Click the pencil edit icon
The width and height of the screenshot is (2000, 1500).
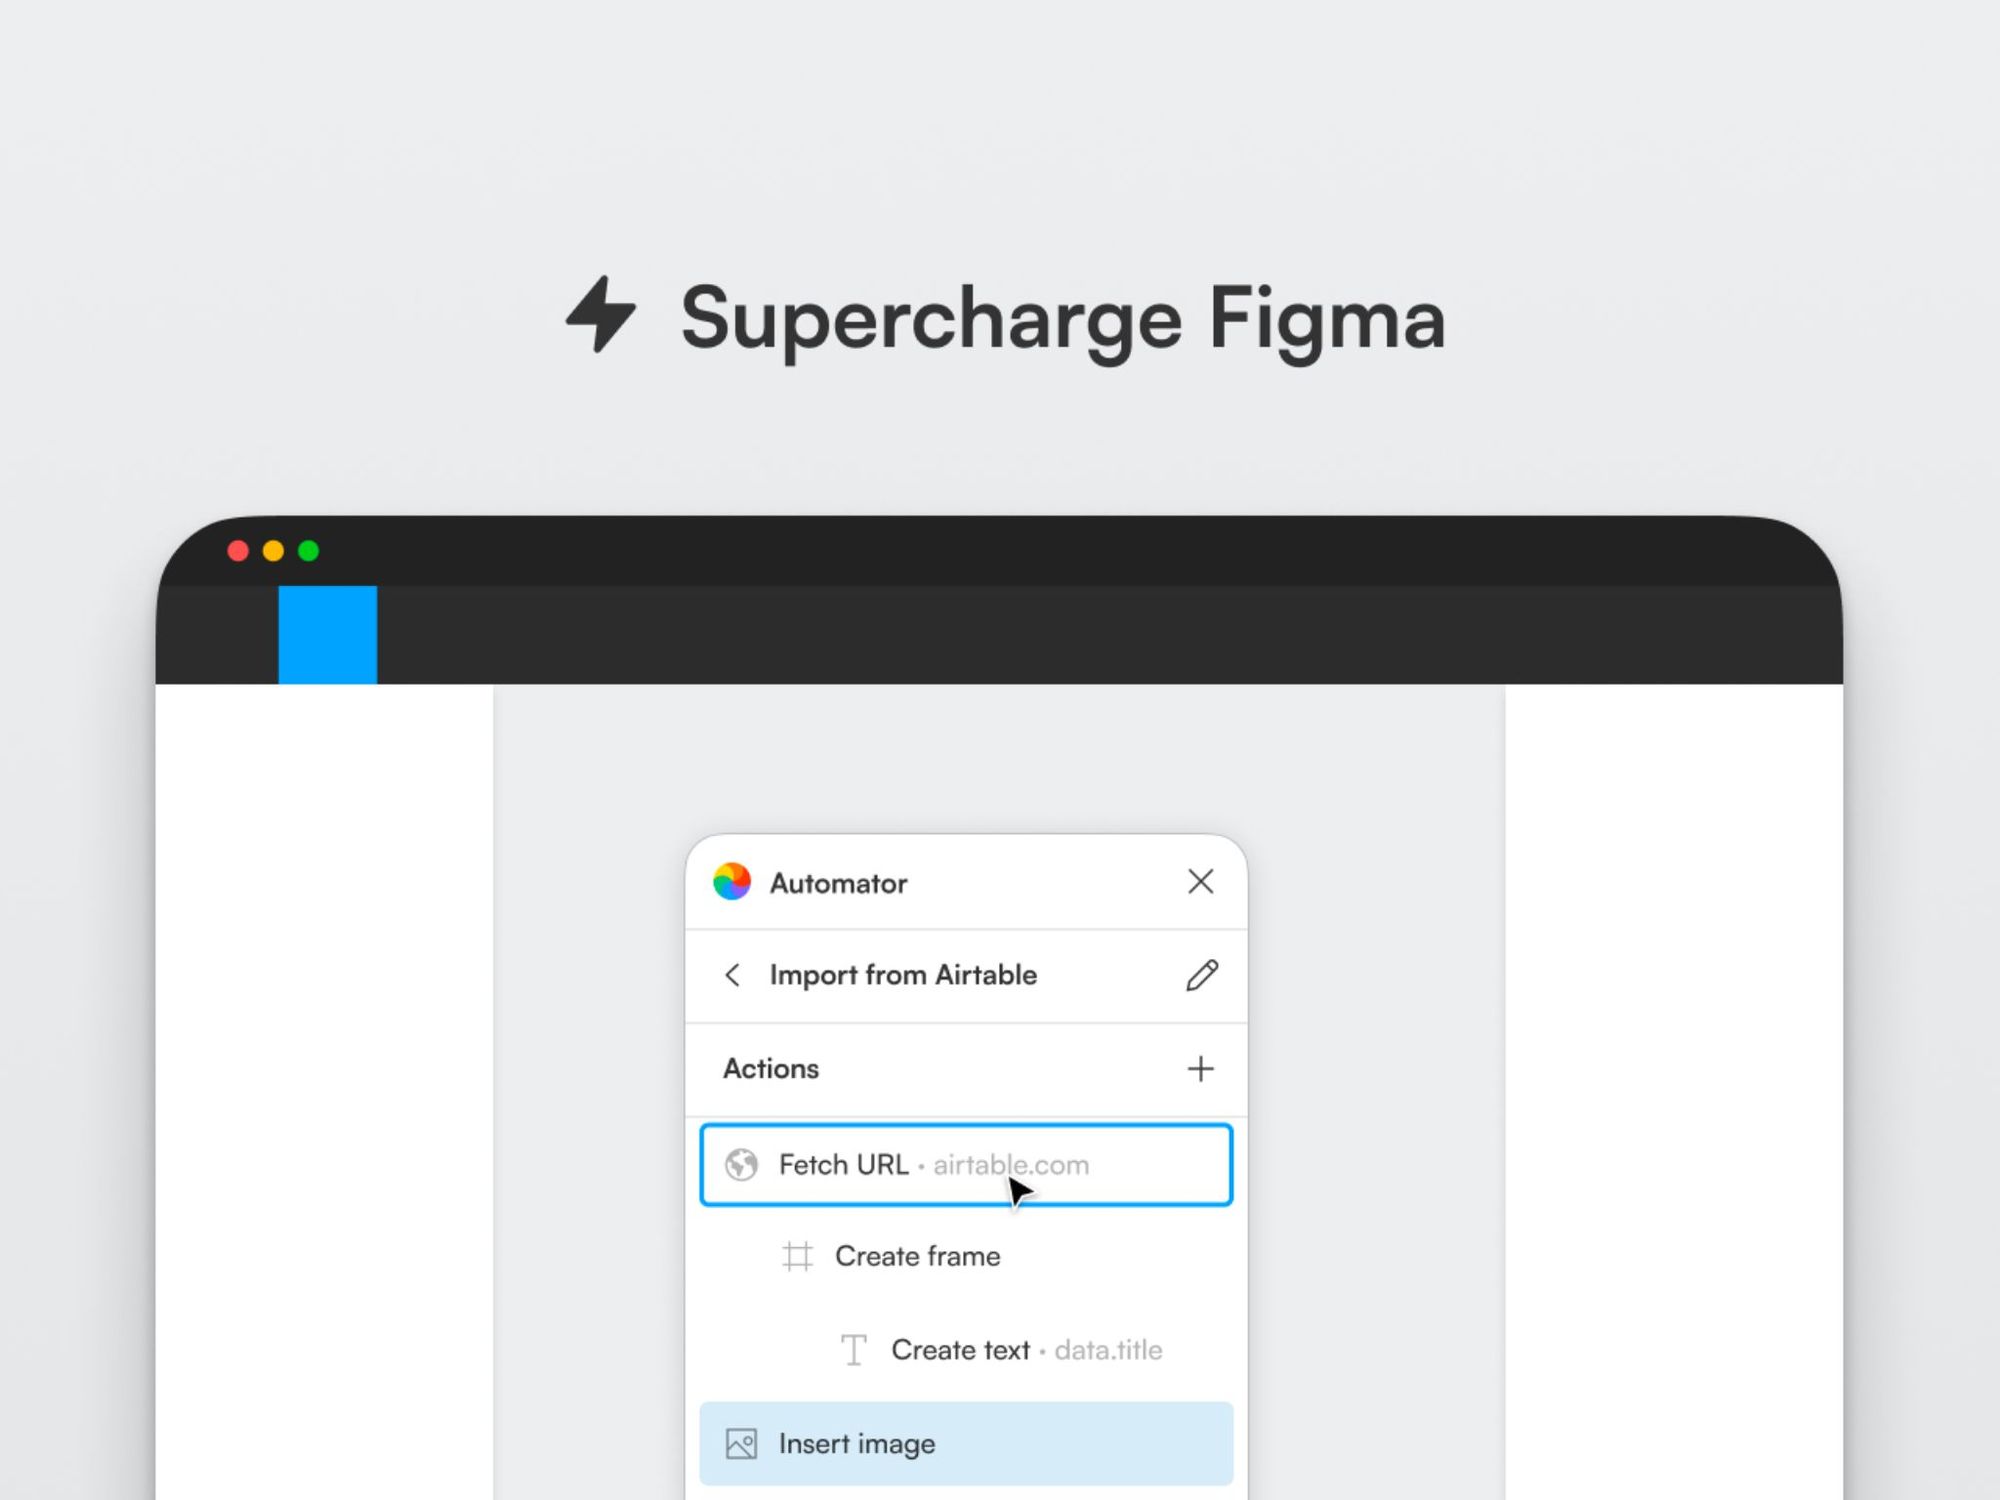tap(1201, 975)
